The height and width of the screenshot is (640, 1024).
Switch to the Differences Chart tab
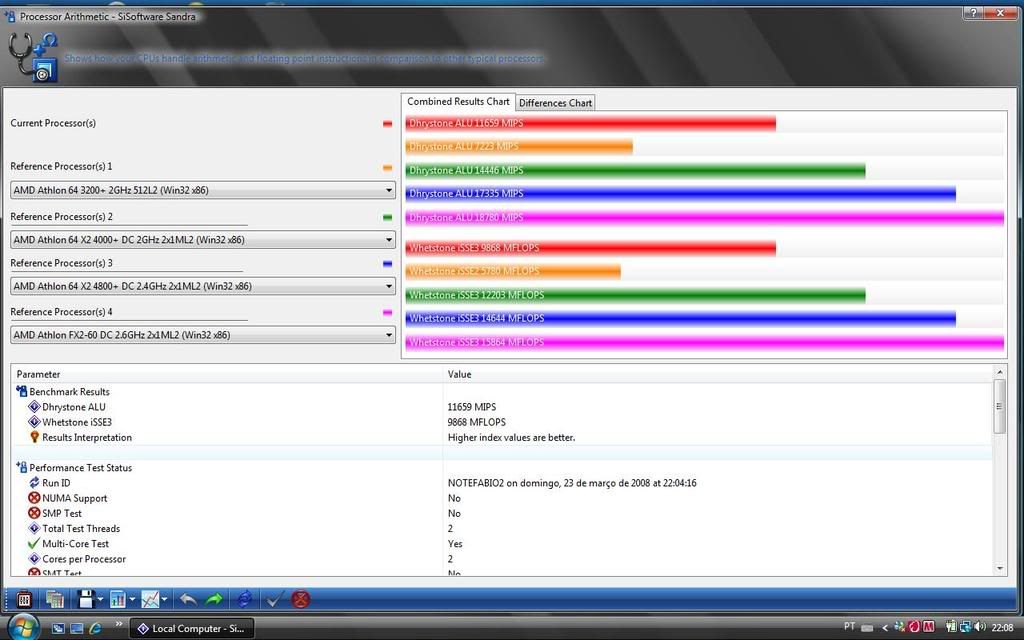[x=555, y=103]
